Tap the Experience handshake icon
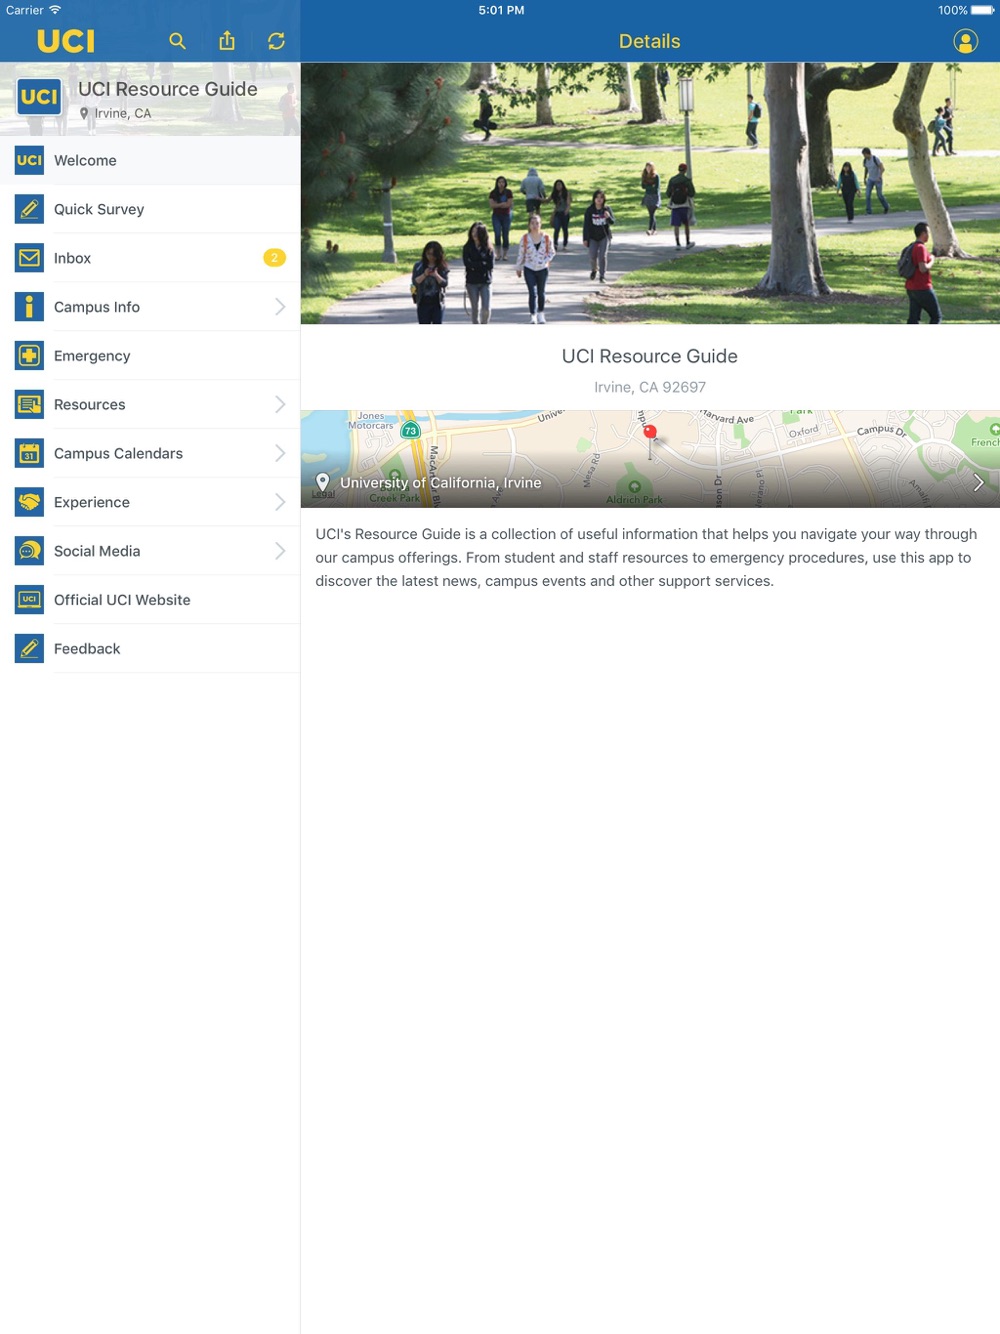The width and height of the screenshot is (1000, 1334). [x=30, y=502]
